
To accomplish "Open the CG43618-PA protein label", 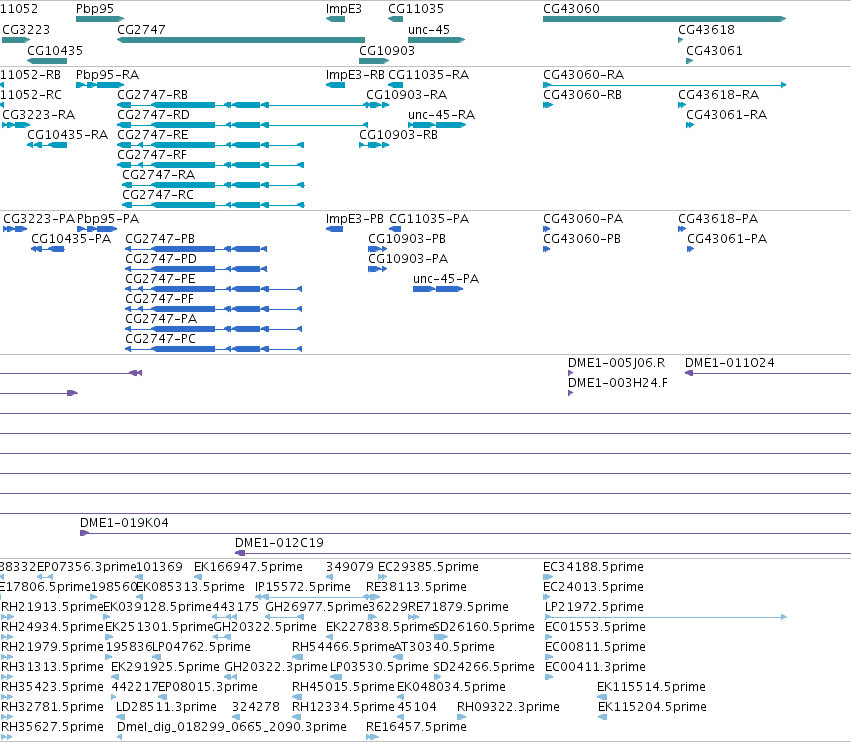I will (718, 219).
